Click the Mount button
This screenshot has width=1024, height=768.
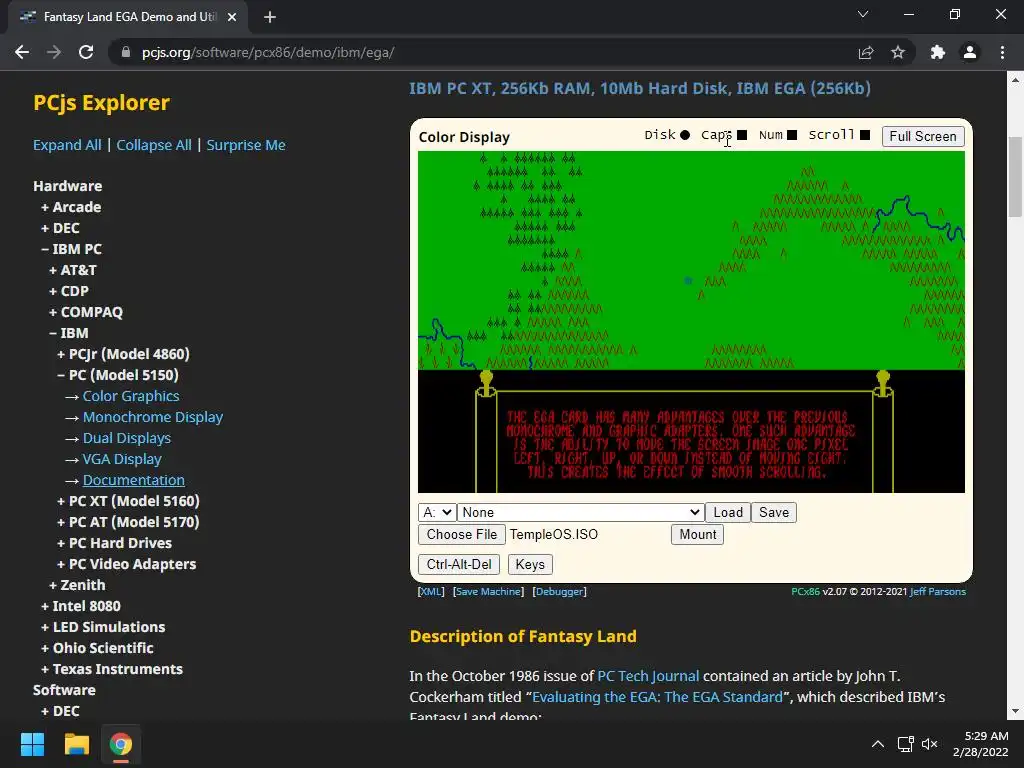pos(697,534)
